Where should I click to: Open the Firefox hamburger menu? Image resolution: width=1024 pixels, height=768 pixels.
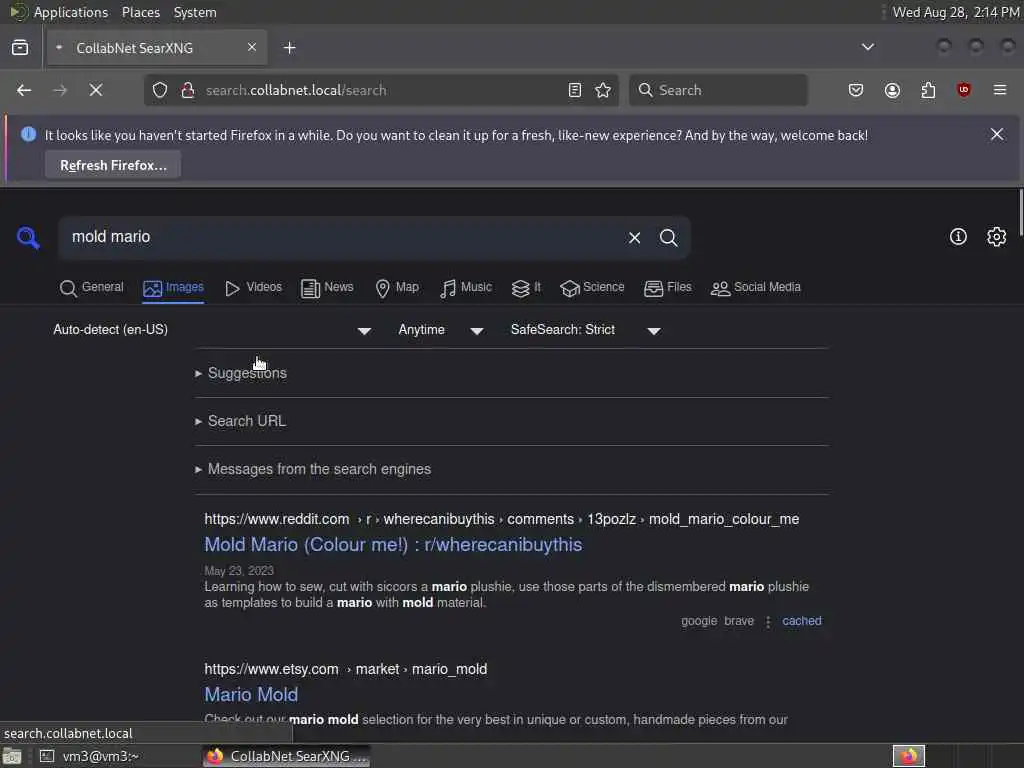click(1000, 90)
